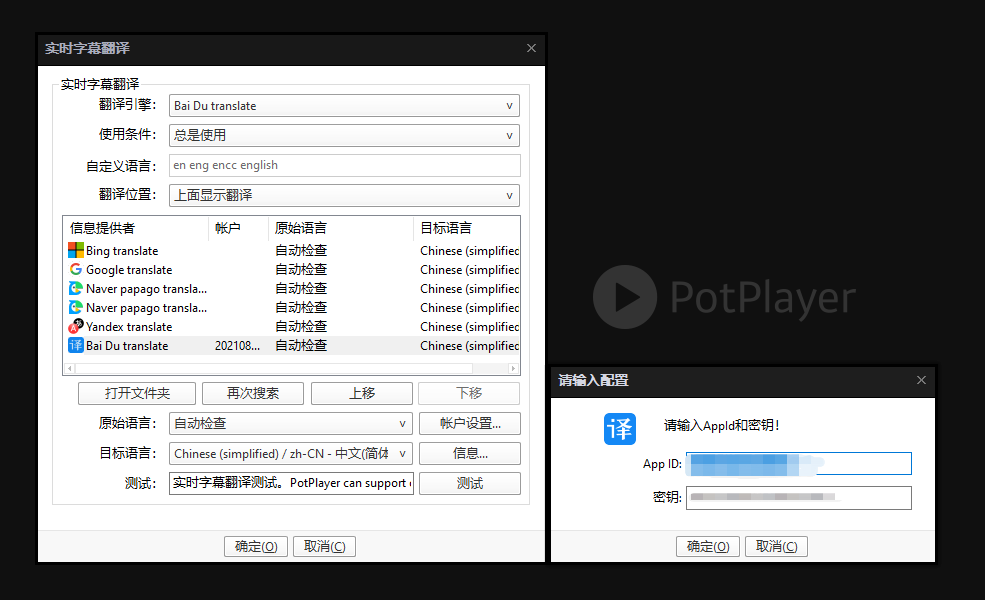Click 确定(O) in the config dialog

click(708, 547)
